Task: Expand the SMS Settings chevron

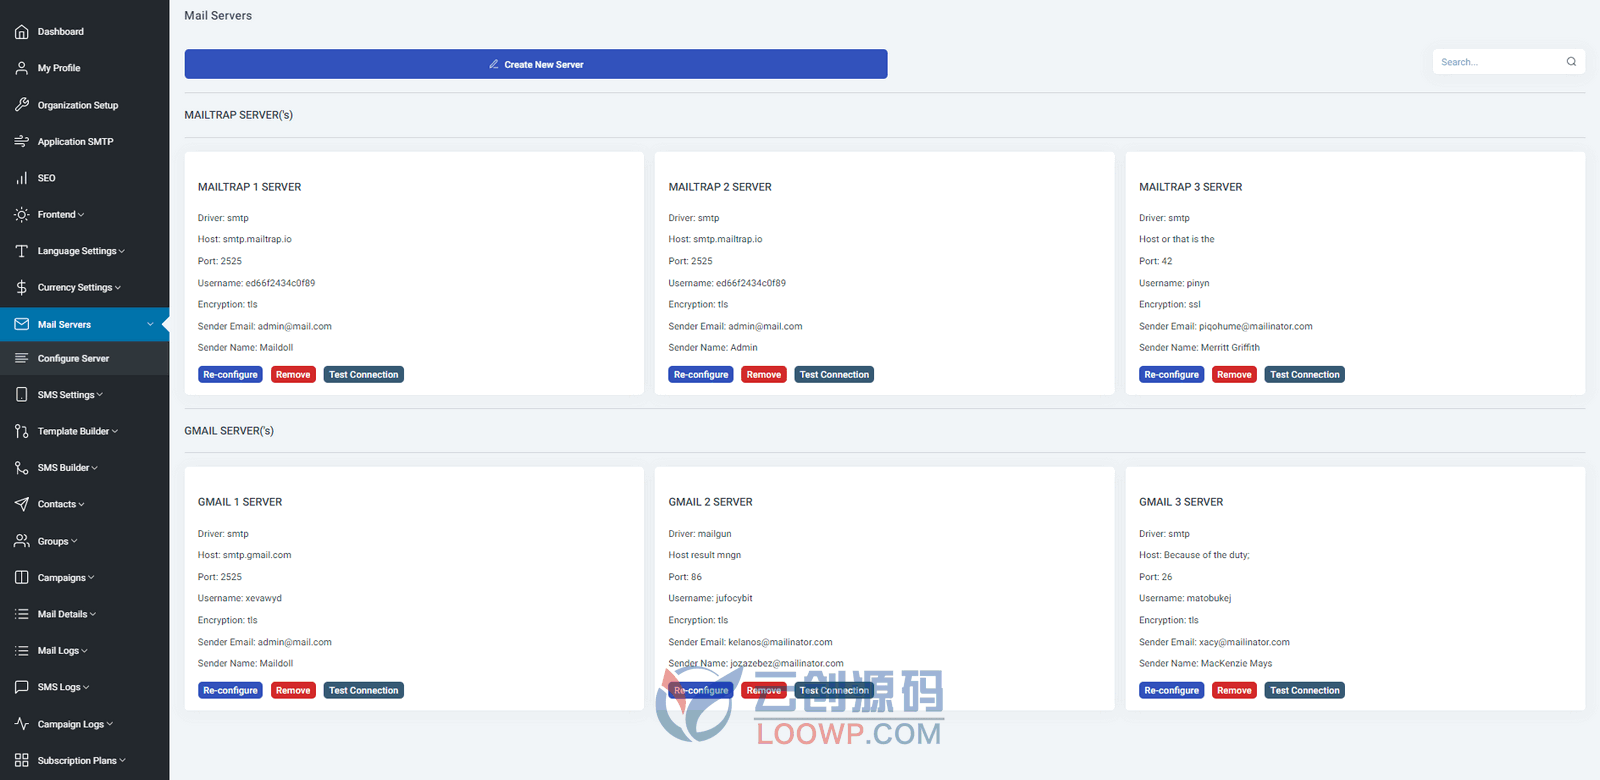Action: point(100,395)
